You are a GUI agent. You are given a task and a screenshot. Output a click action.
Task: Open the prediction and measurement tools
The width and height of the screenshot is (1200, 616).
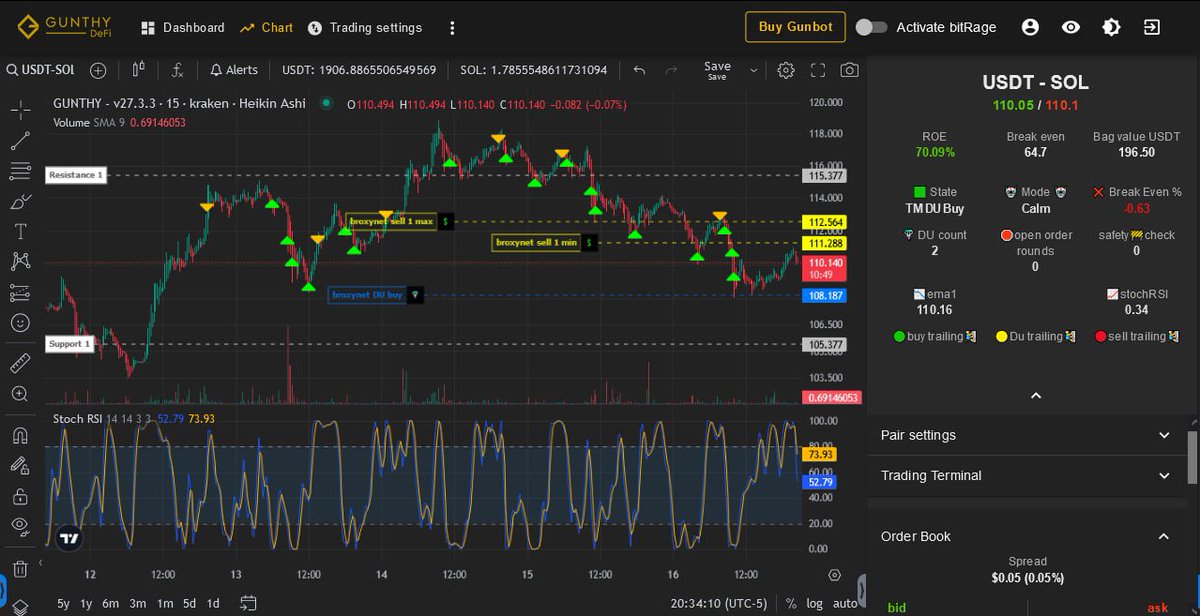click(x=20, y=293)
